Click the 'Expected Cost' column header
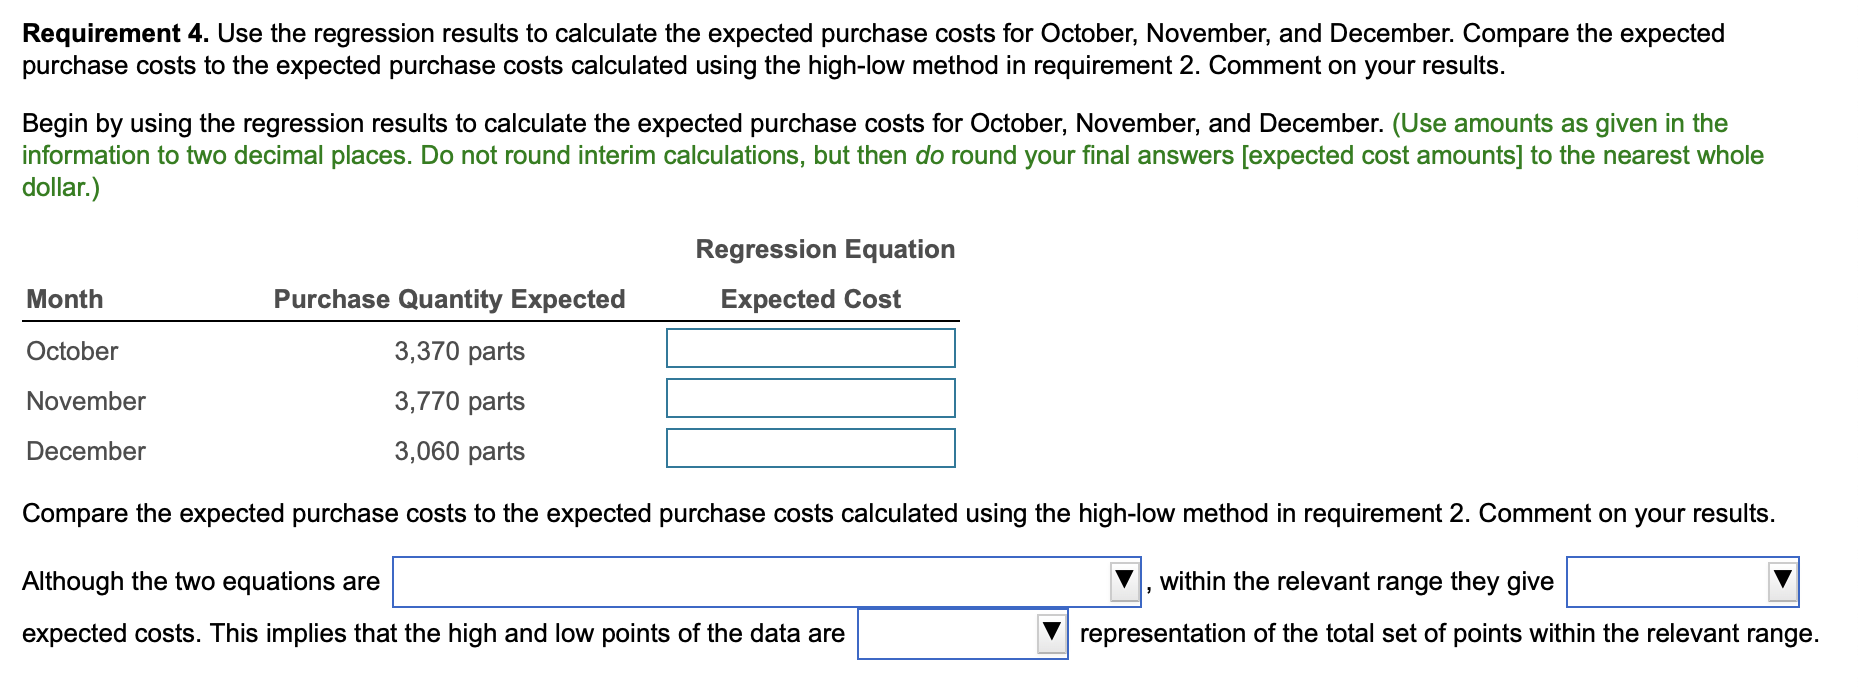This screenshot has width=1858, height=692. [x=811, y=298]
